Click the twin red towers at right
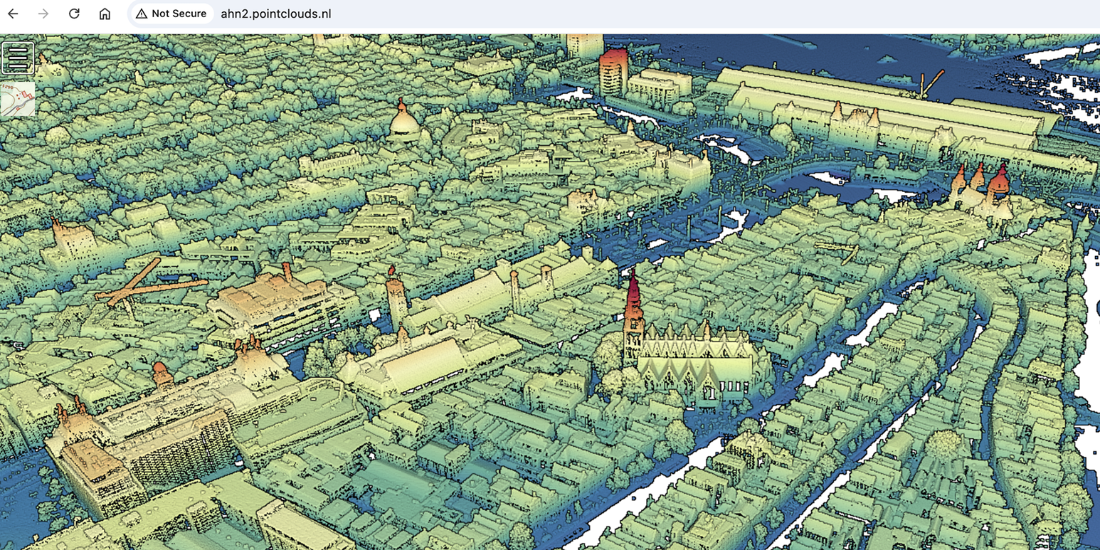This screenshot has width=1100, height=550. coord(982,184)
